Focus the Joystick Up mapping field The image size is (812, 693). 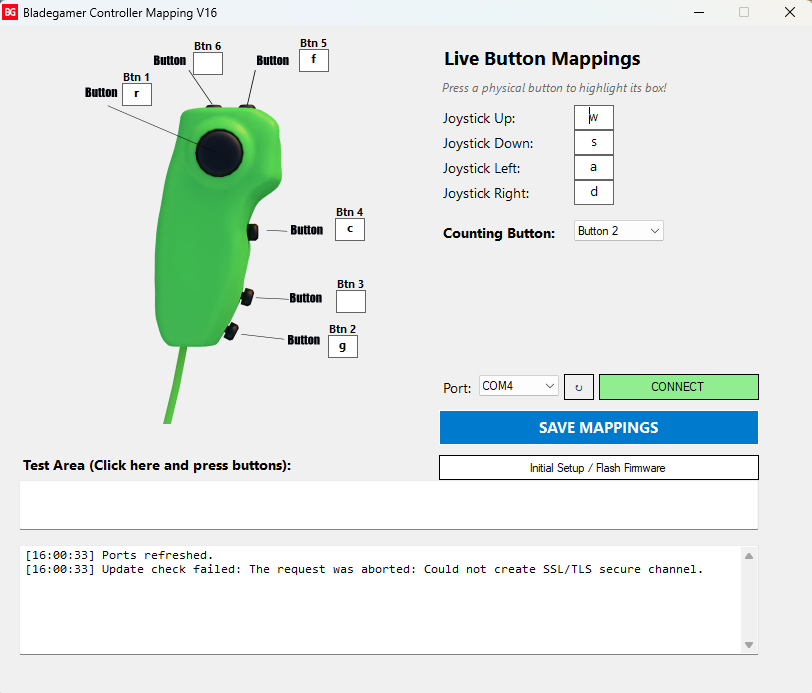point(593,118)
